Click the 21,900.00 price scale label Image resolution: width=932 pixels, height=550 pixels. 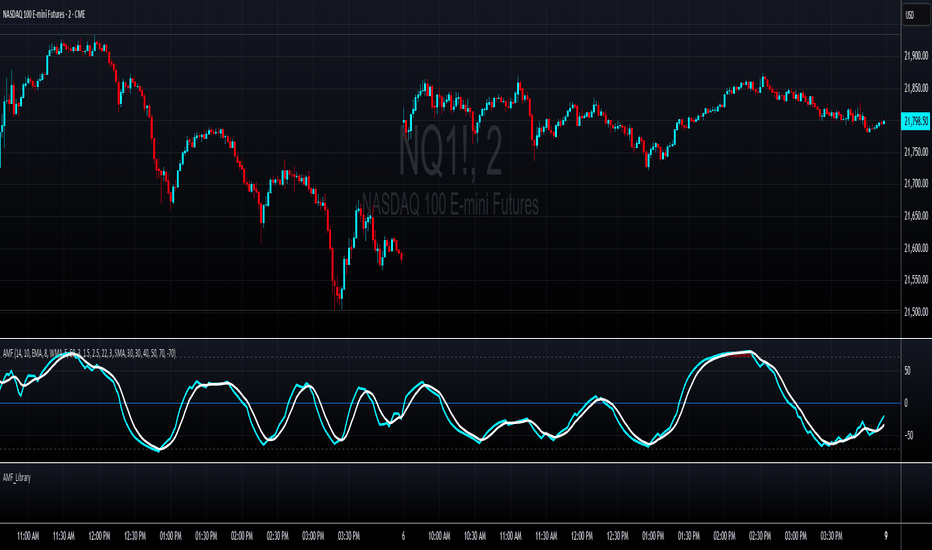(916, 56)
